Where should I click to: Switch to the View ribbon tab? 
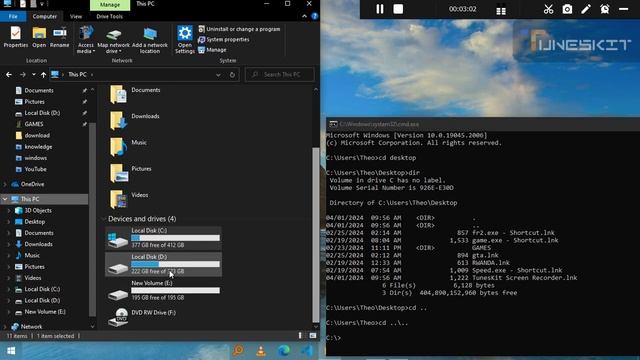coord(76,16)
